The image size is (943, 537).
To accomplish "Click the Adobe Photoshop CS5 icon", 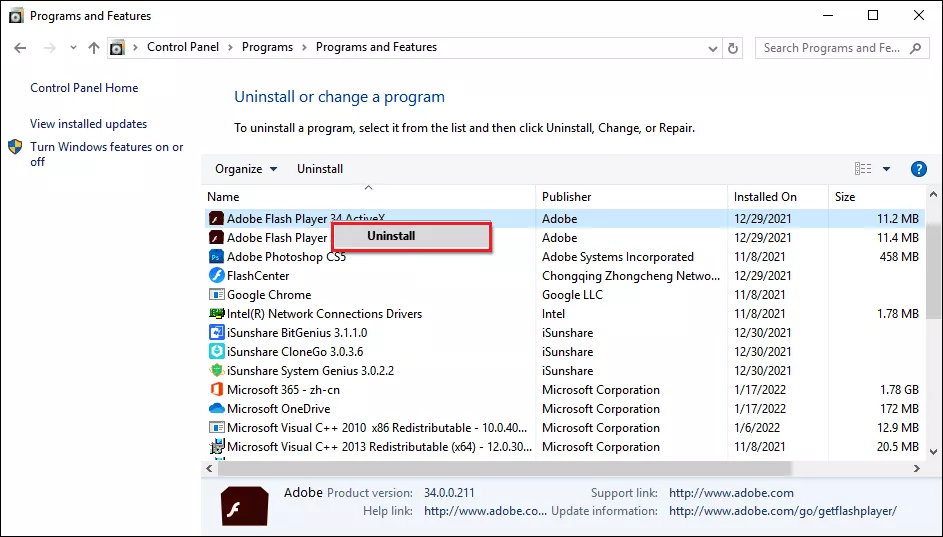I will tap(216, 257).
